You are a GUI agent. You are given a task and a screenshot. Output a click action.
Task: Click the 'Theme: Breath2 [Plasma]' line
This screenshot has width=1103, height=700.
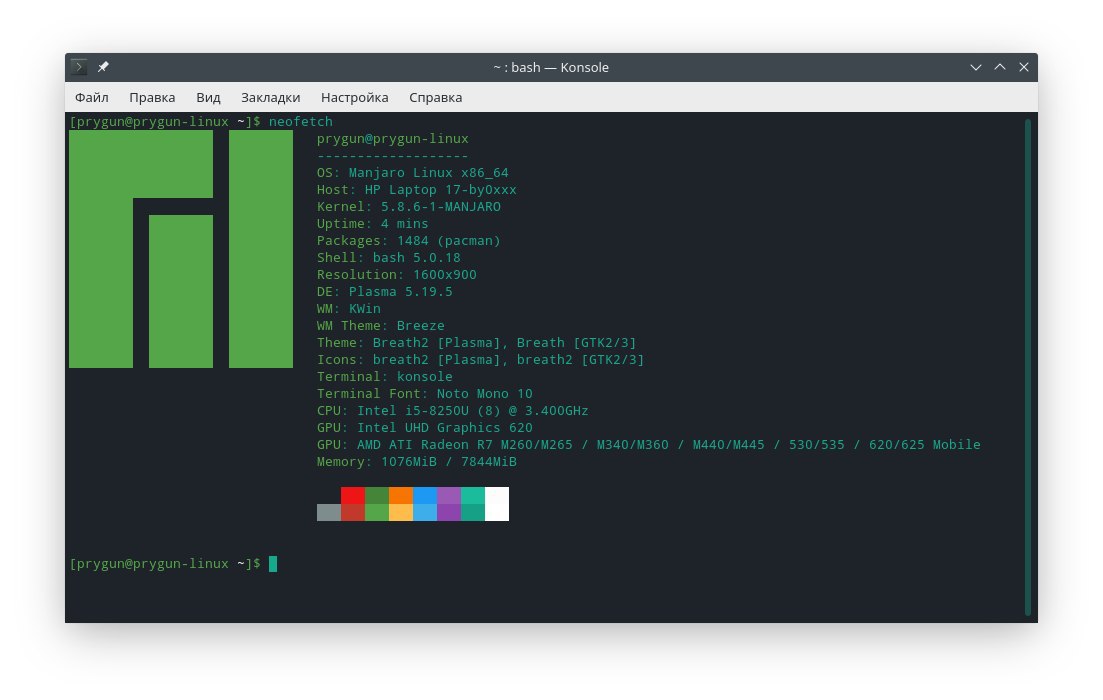coord(476,343)
